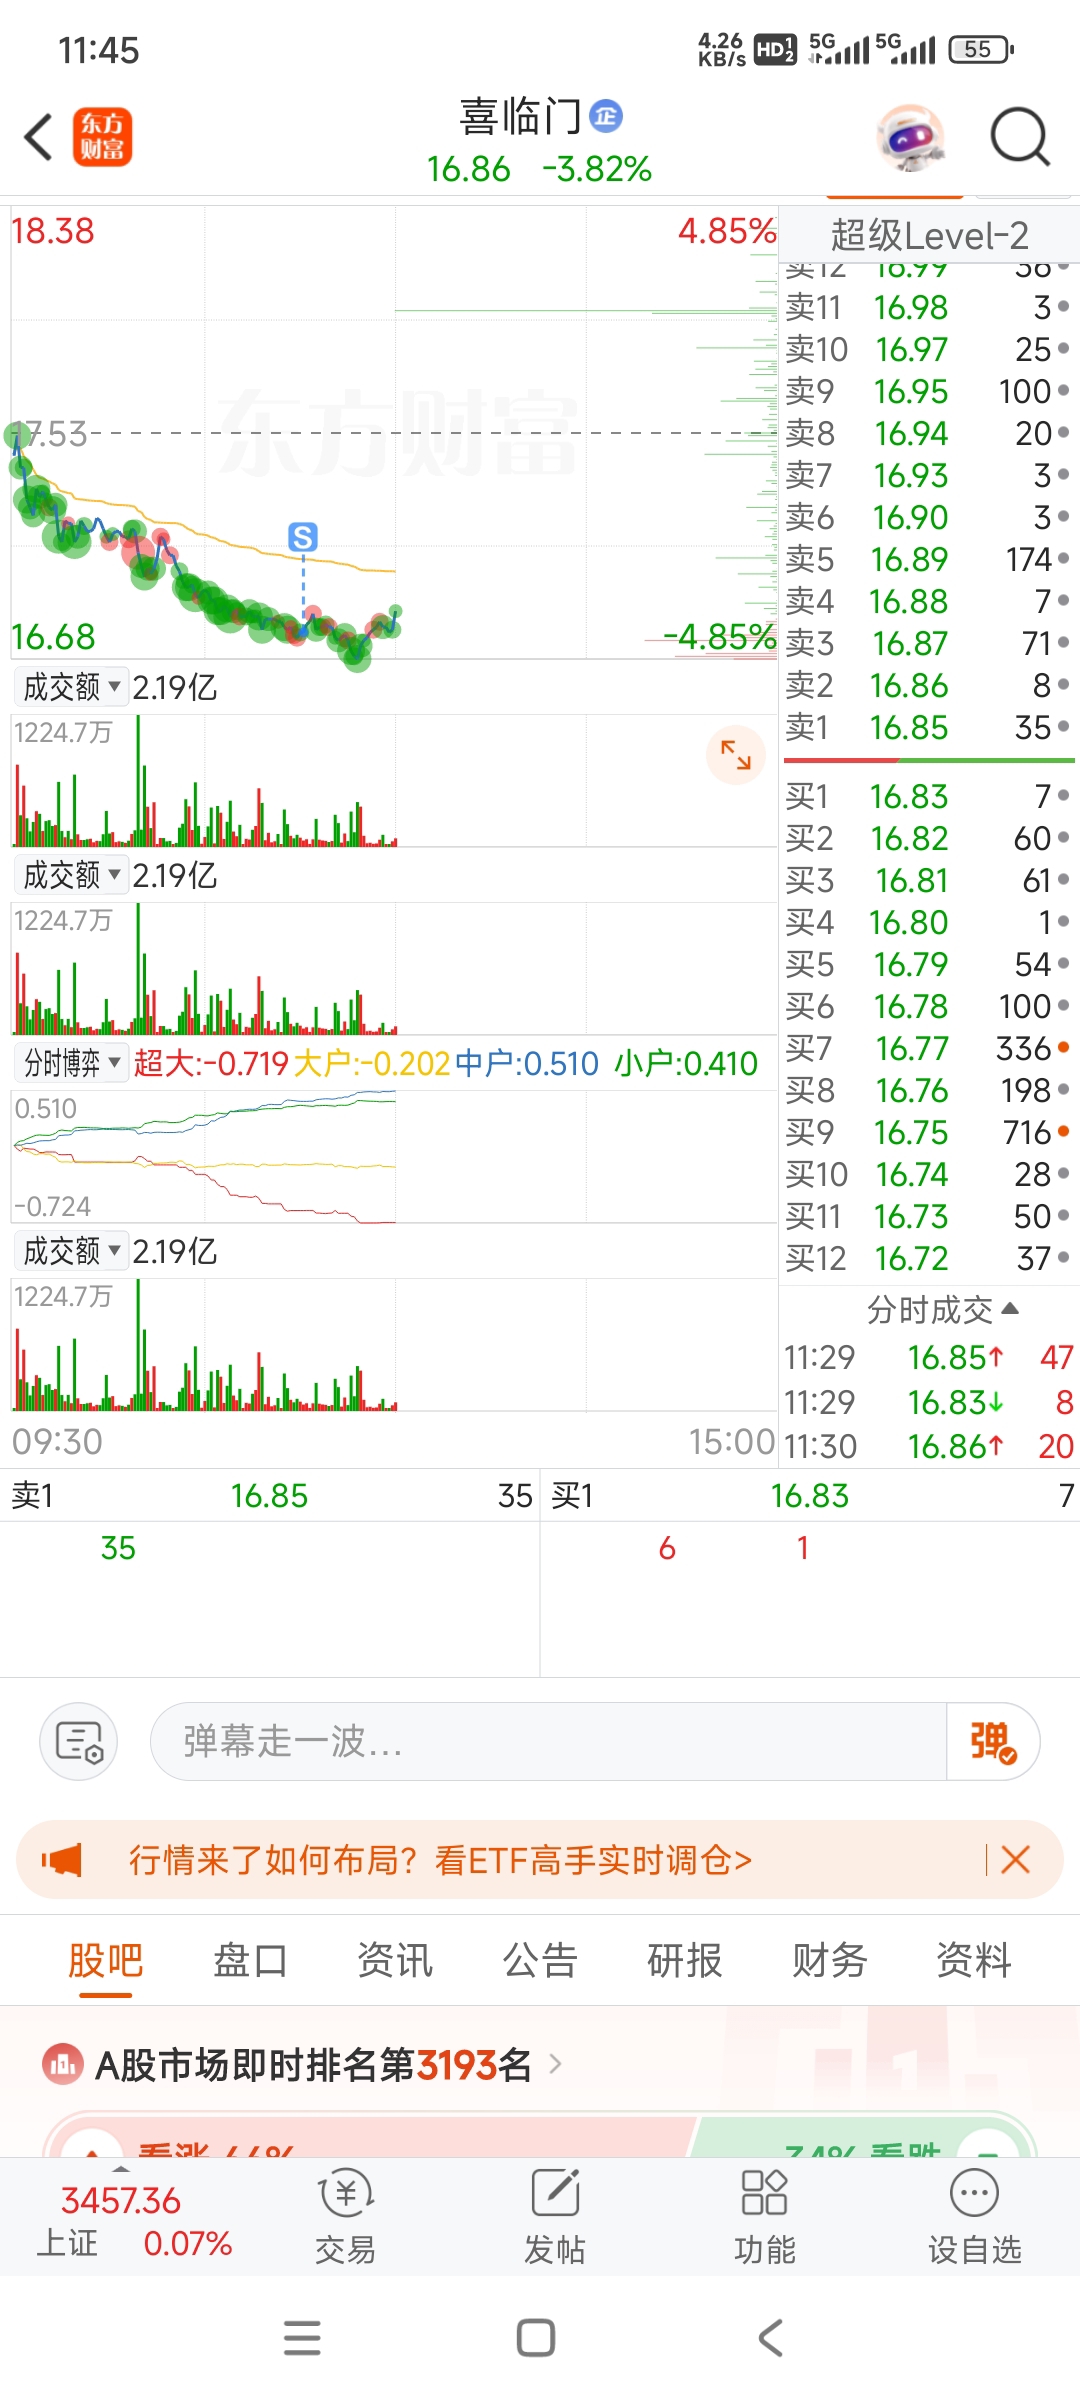Tap the 16.86 -3.82% price header
1080x2400 pixels.
[x=539, y=169]
